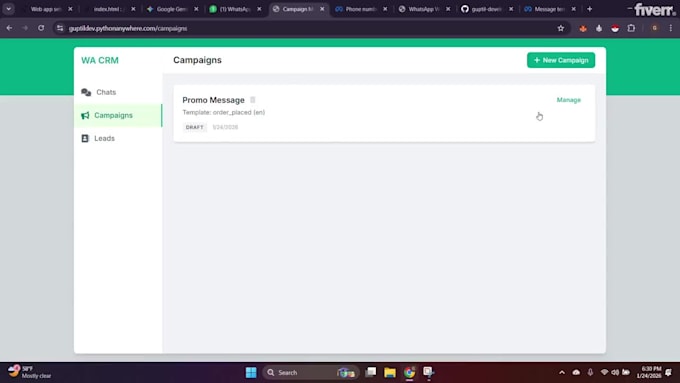
Task: Open the Extensions puzzle icon
Action: tap(631, 28)
